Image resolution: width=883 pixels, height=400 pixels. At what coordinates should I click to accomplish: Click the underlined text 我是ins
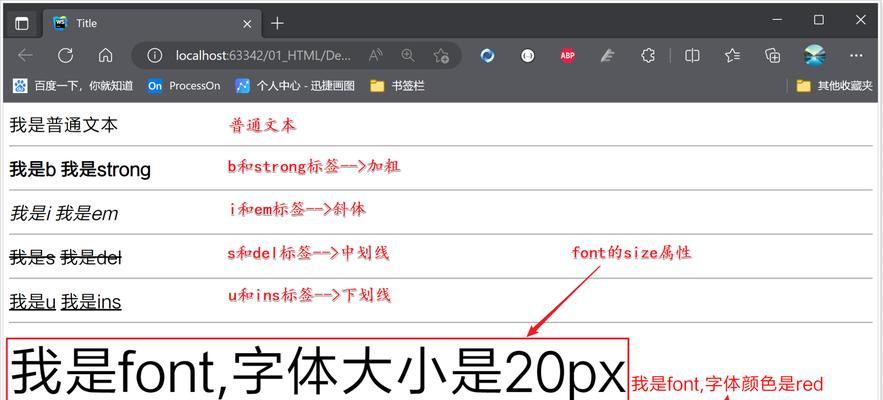coord(91,302)
